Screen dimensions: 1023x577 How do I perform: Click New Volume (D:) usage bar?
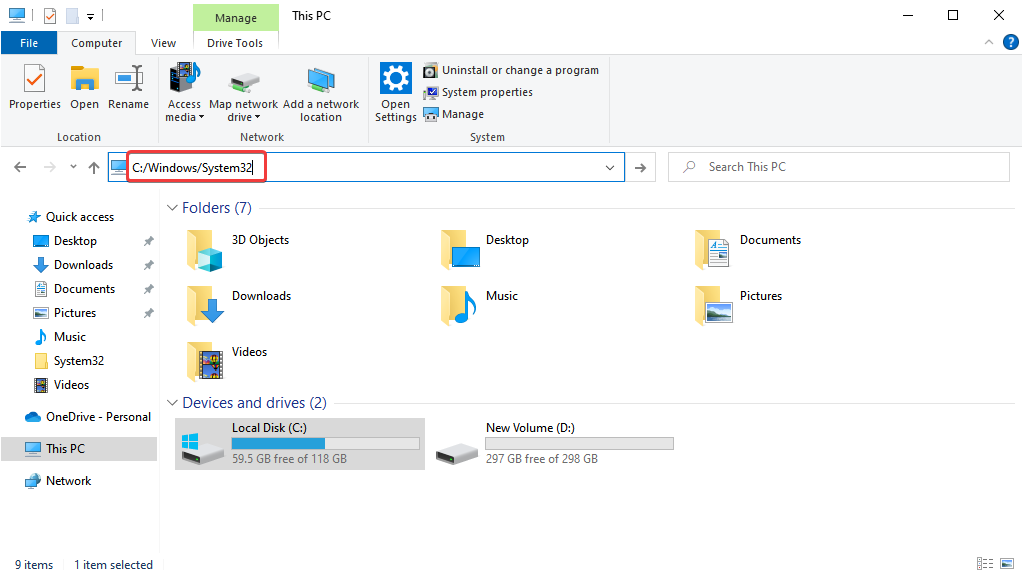(x=579, y=444)
